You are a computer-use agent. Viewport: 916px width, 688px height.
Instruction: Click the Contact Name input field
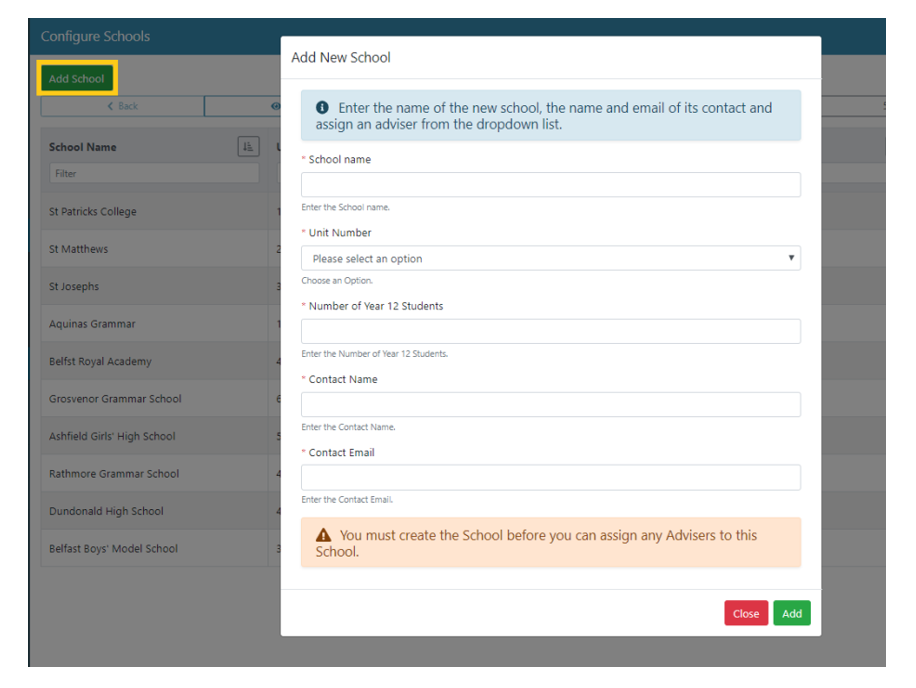tap(550, 404)
